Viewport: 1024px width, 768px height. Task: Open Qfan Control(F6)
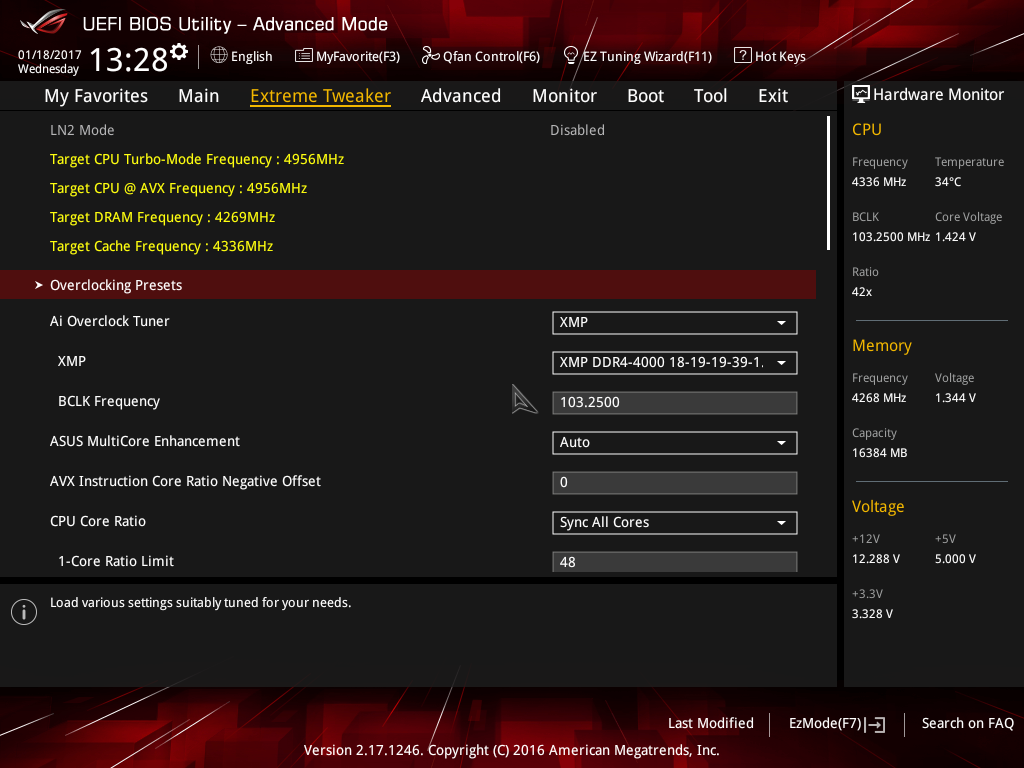pos(481,56)
